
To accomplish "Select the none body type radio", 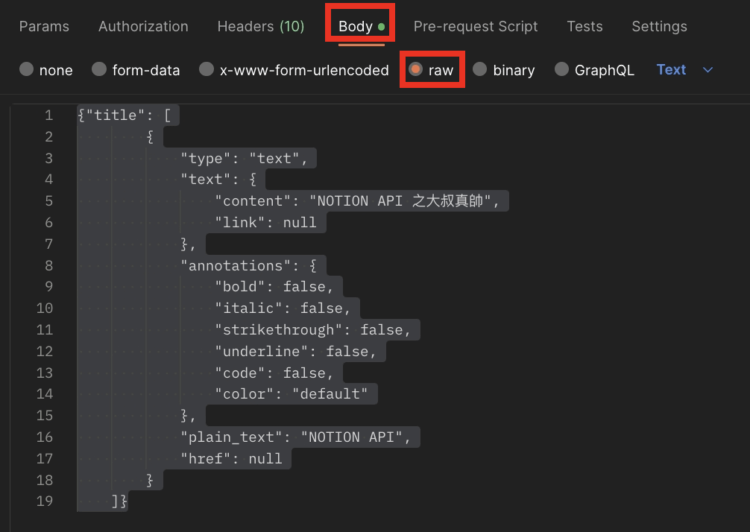I will (27, 70).
